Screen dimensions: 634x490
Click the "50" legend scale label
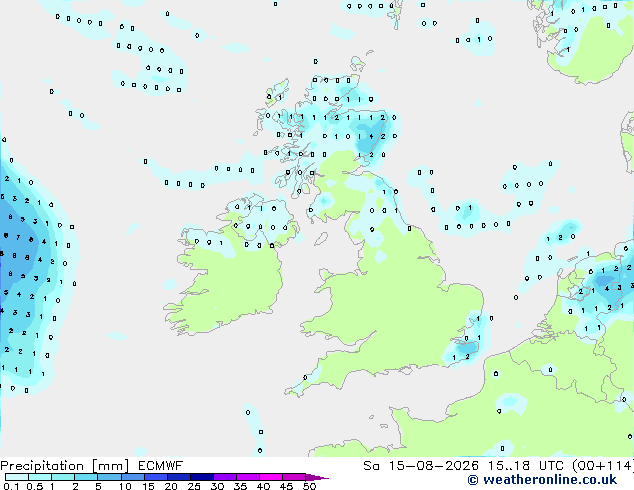click(309, 486)
